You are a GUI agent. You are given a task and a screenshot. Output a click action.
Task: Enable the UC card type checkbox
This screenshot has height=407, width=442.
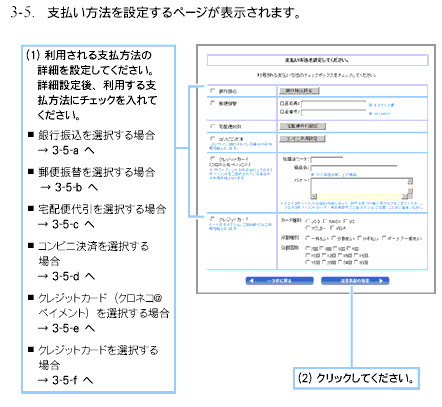coord(345,221)
